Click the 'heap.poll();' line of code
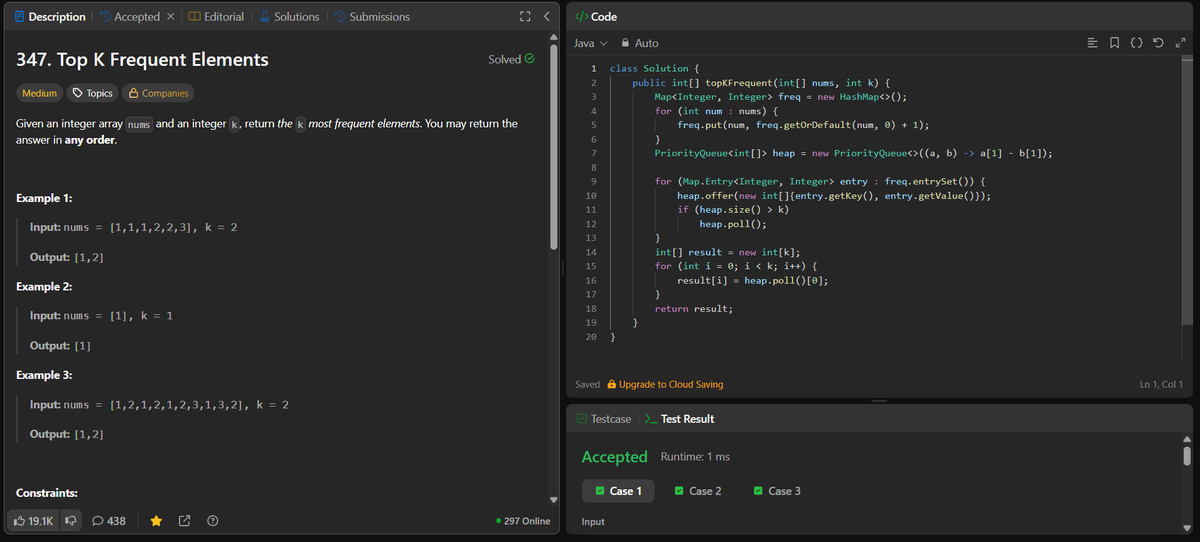This screenshot has width=1200, height=542. pyautogui.click(x=733, y=225)
